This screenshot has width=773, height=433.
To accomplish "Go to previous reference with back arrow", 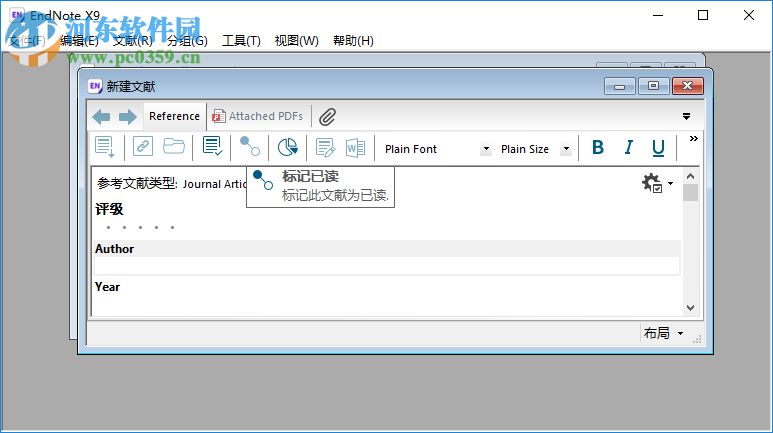I will (102, 117).
